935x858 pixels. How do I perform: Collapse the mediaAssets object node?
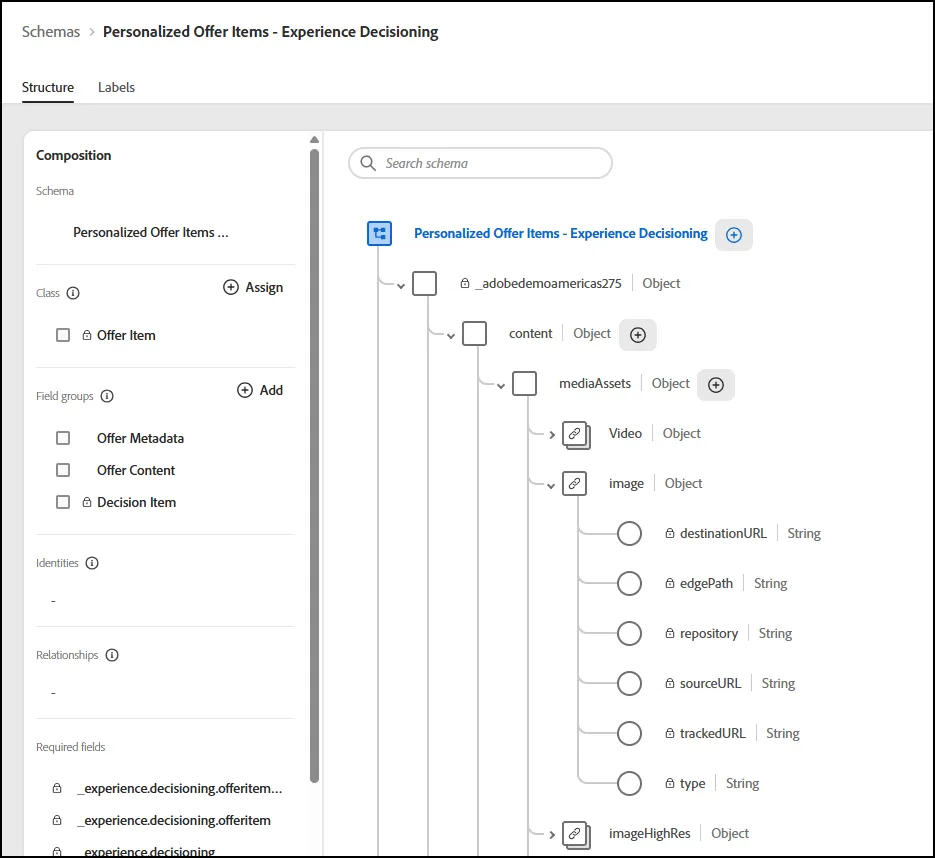(501, 386)
